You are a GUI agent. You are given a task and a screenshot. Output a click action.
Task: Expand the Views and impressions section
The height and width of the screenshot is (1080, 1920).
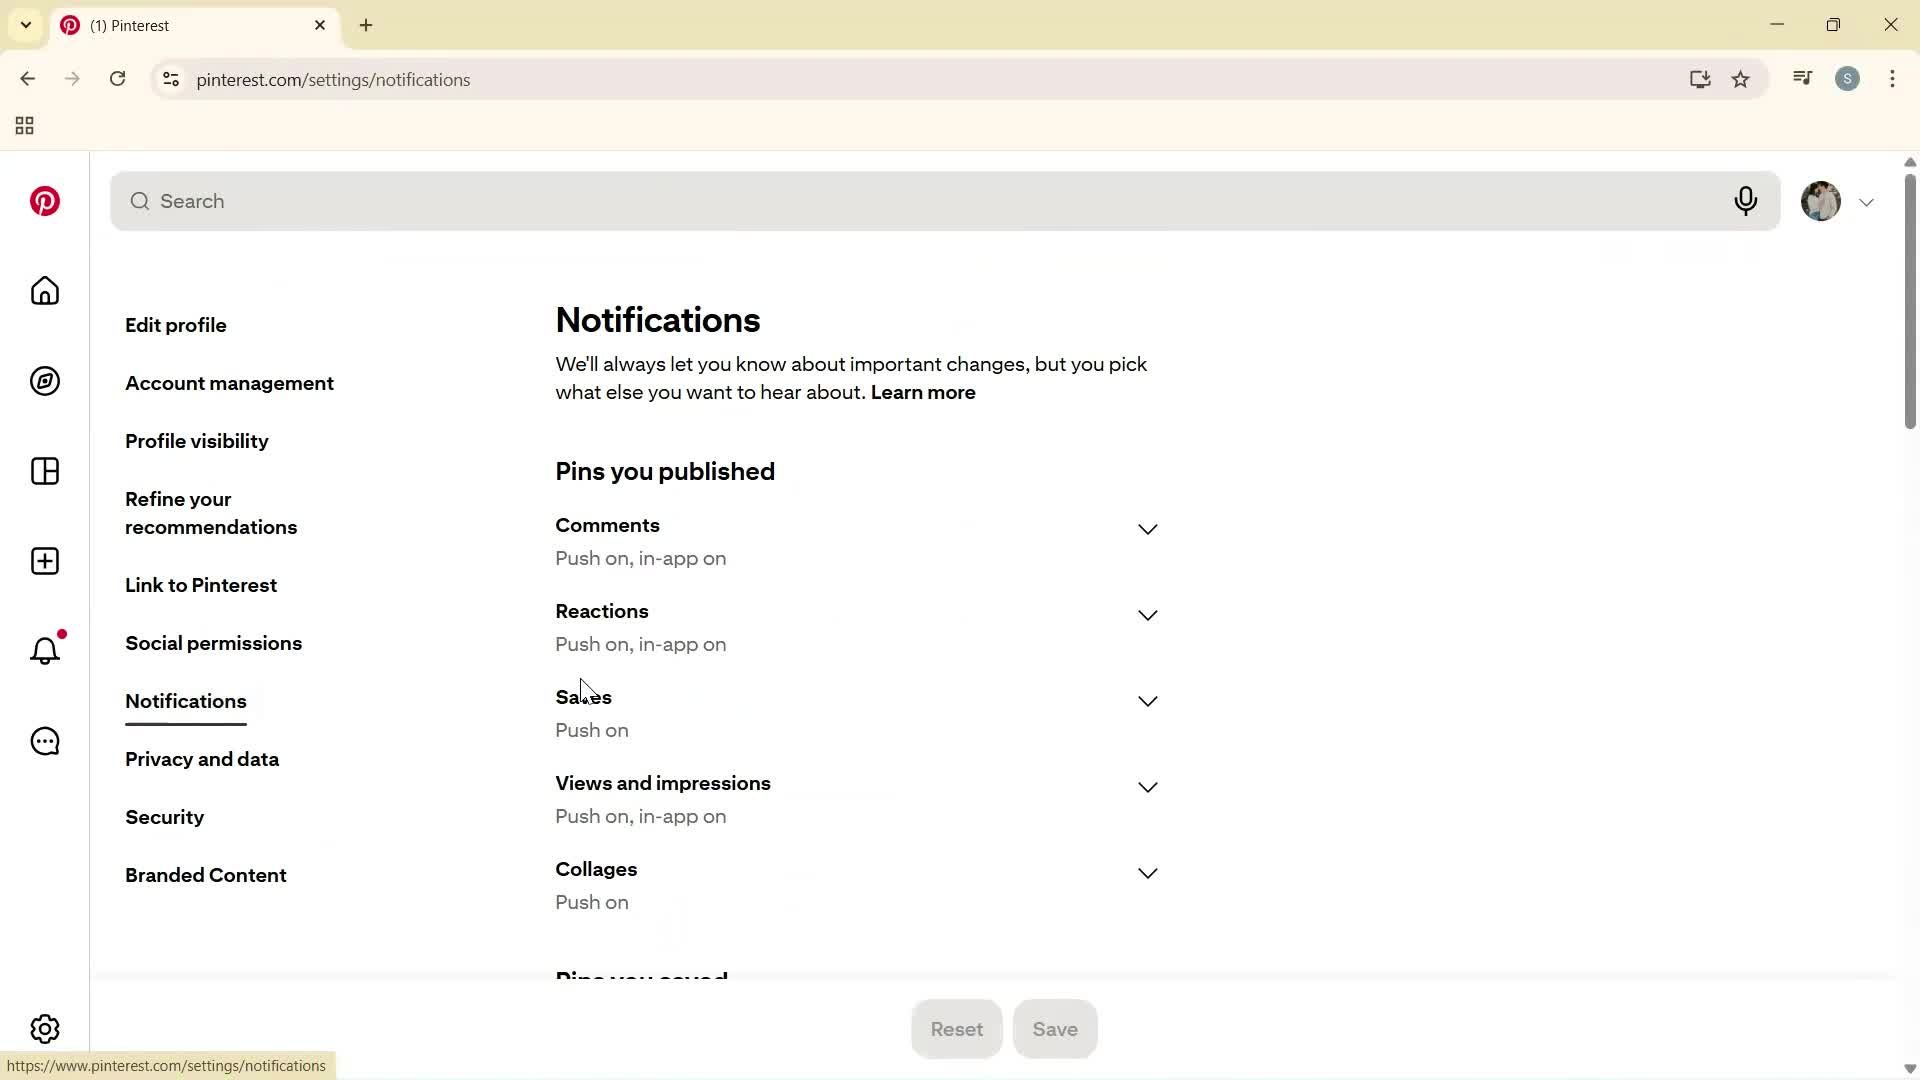pos(1147,787)
